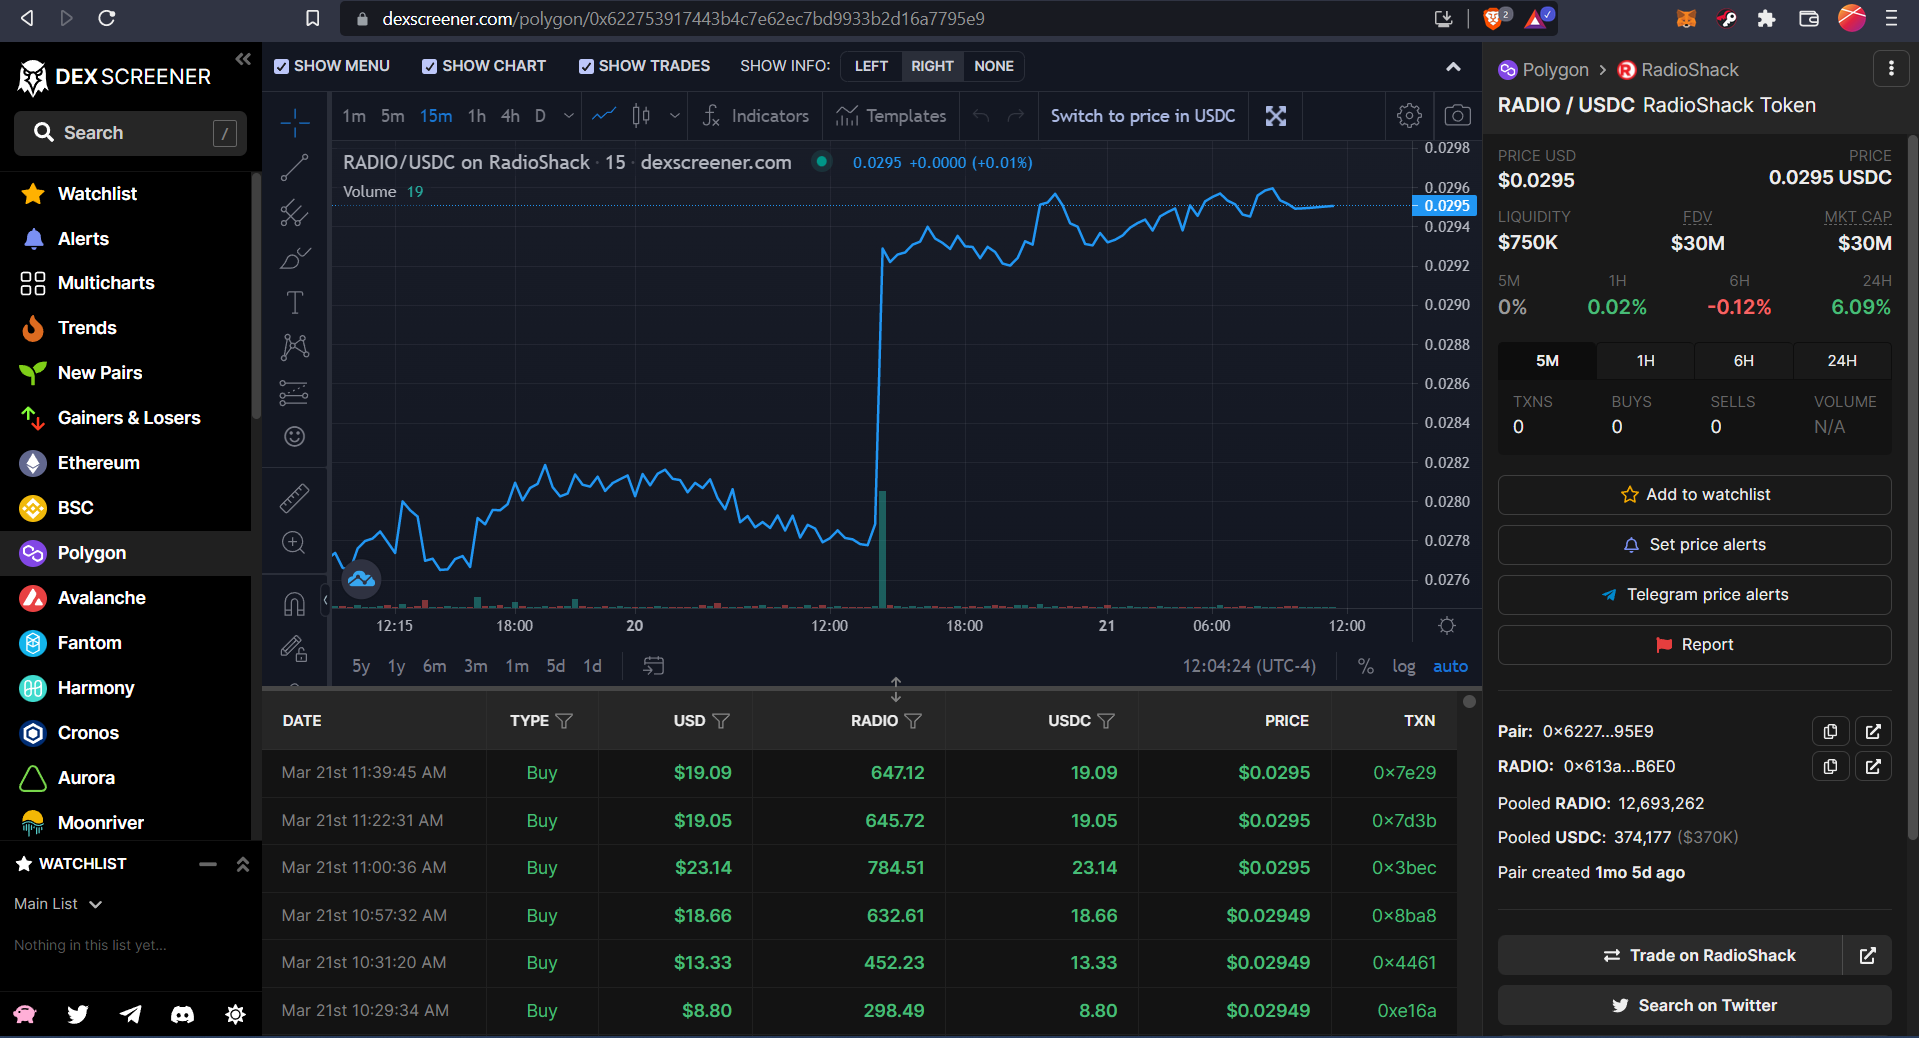Open the go to date tool

[x=653, y=666]
